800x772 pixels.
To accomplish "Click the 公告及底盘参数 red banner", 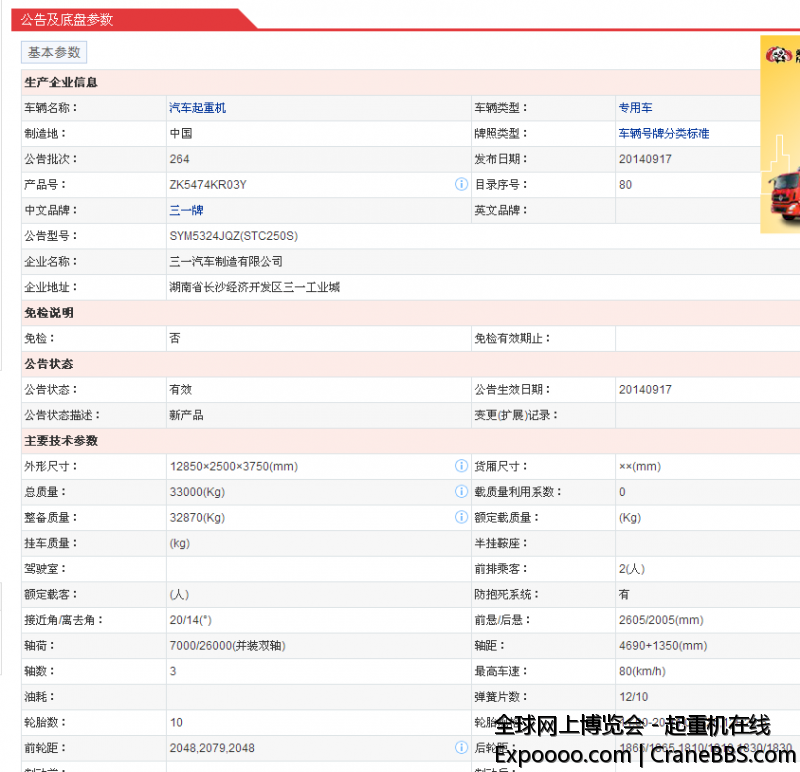I will 66,18.
